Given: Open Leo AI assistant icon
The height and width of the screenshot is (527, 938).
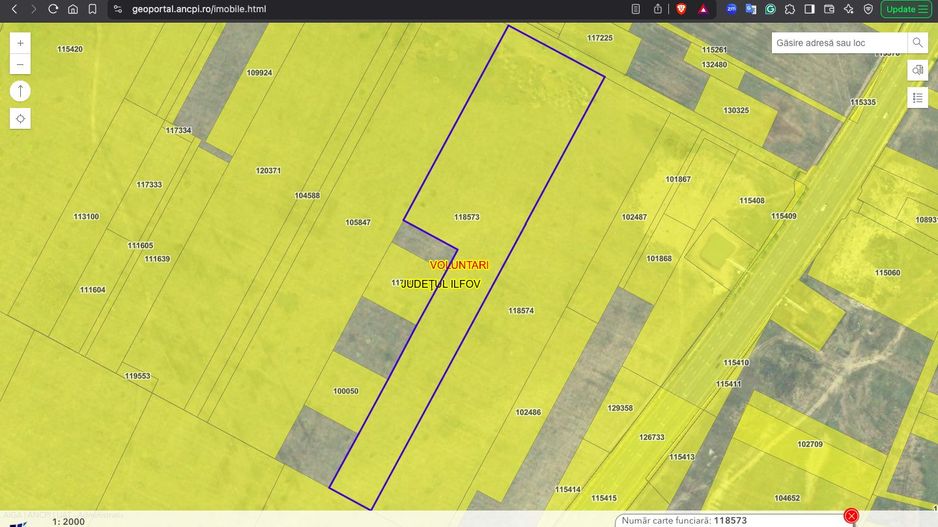Looking at the screenshot, I should coord(848,9).
